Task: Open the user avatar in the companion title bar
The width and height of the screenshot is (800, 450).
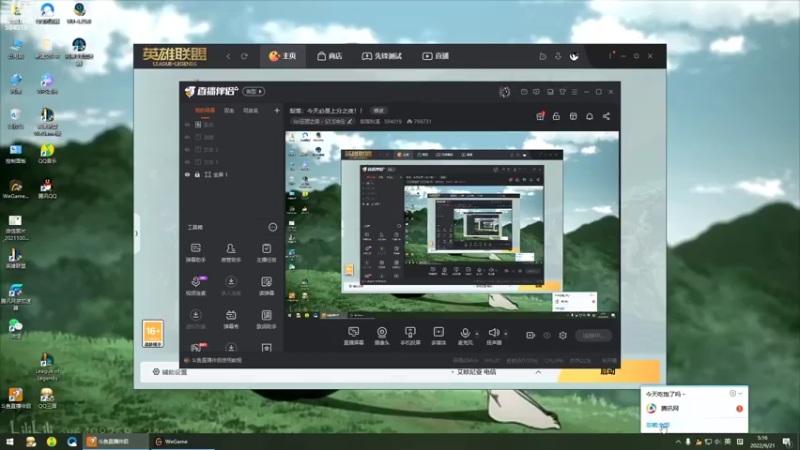Action: (x=505, y=92)
